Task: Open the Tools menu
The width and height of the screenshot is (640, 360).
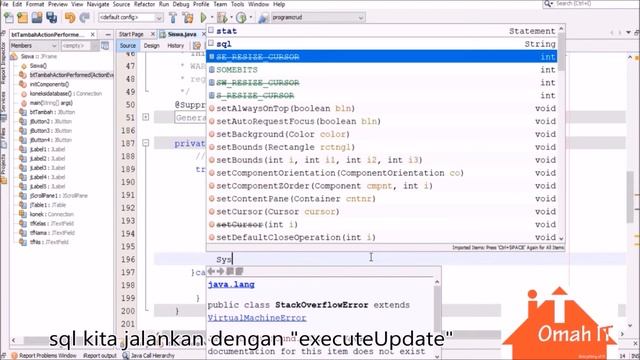Action: [x=237, y=4]
